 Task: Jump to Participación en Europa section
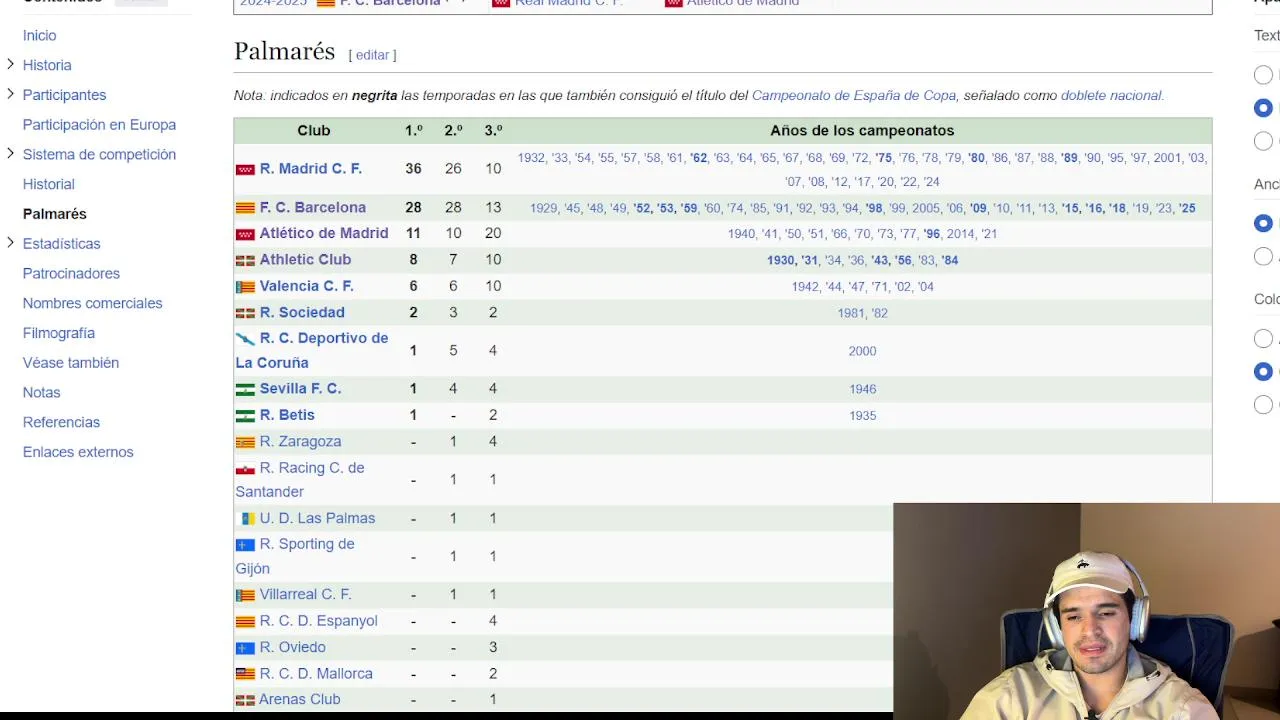coord(99,125)
